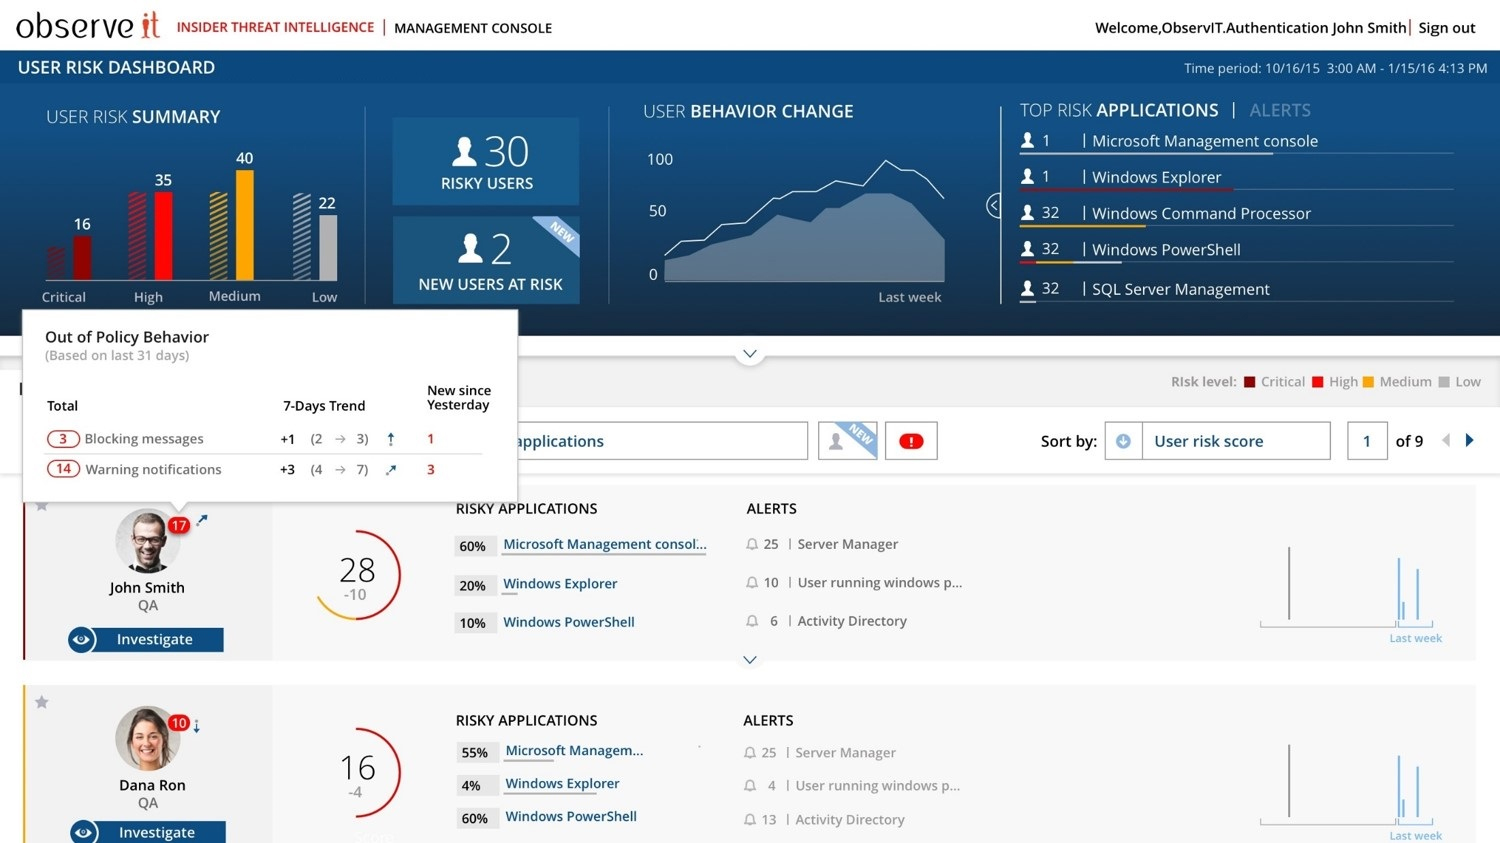The width and height of the screenshot is (1500, 843).
Task: Sign out of the management console
Action: 1446,28
